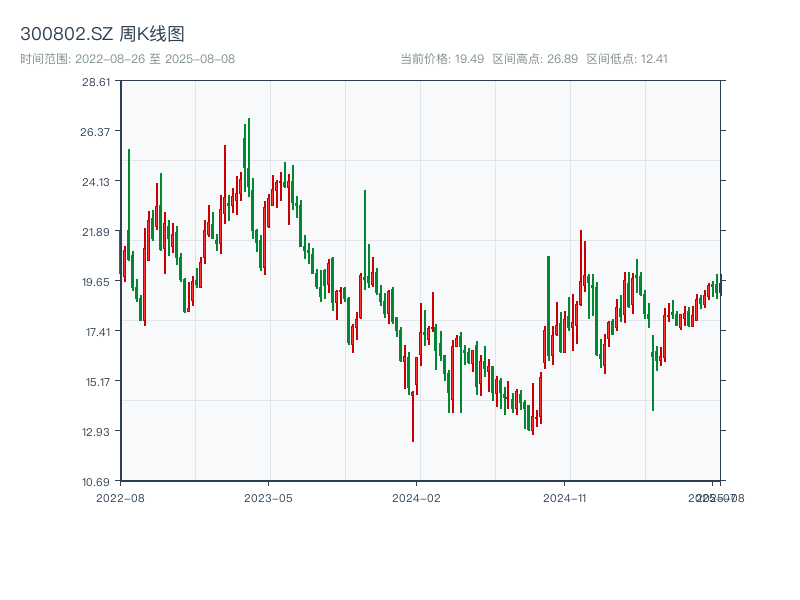Click the highest green candlestick near 26.89

248,150
